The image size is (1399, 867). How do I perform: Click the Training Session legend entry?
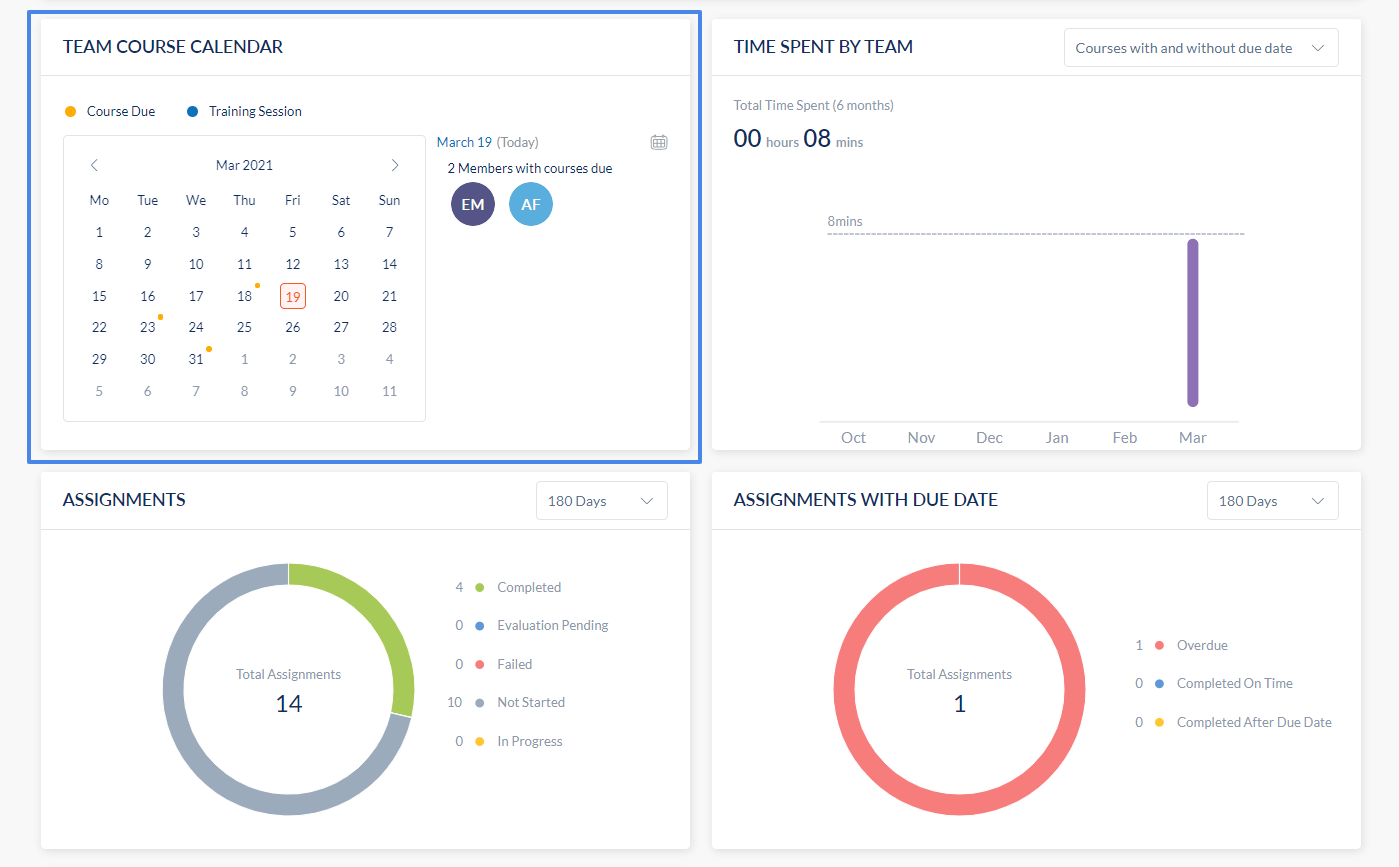coord(244,111)
